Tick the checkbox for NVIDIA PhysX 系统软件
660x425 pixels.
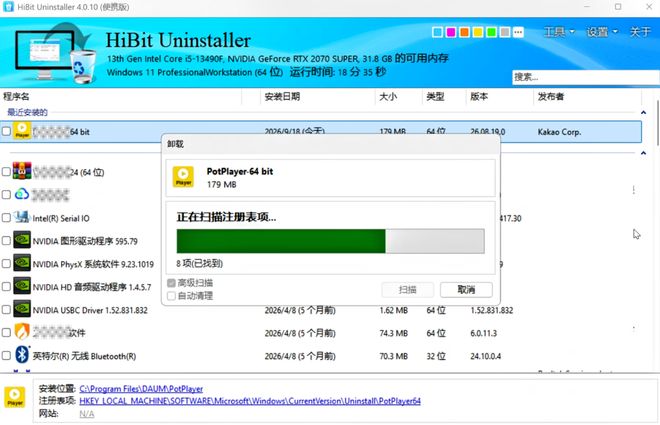[6, 263]
